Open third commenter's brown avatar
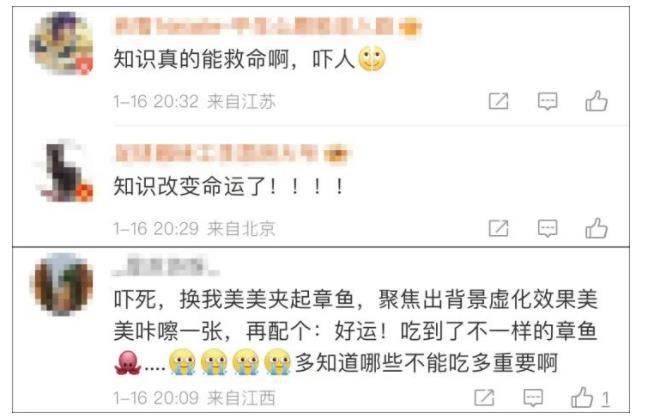Viewport: 647px width, 420px height. (x=61, y=285)
